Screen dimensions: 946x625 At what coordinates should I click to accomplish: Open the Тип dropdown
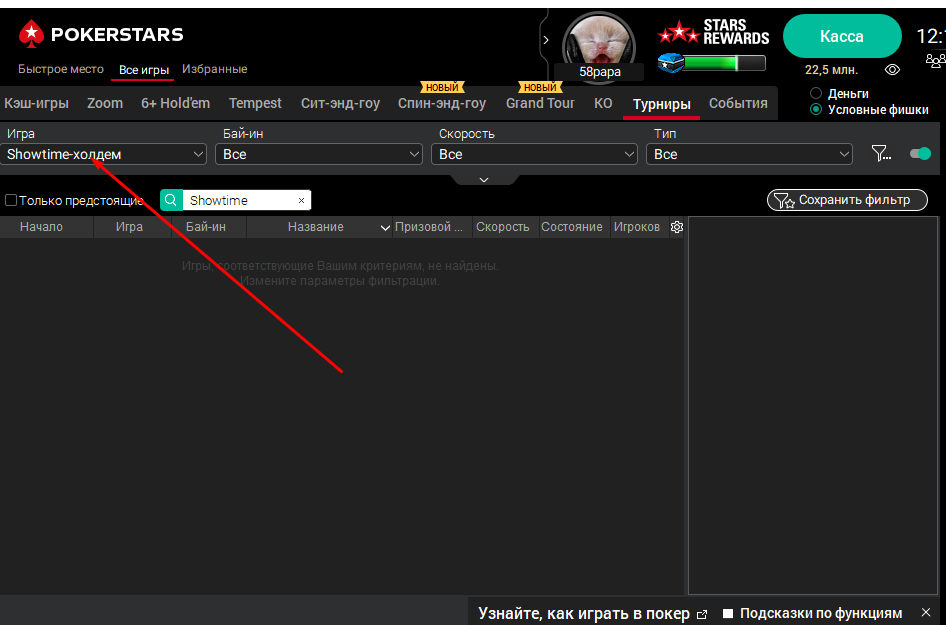(x=749, y=154)
